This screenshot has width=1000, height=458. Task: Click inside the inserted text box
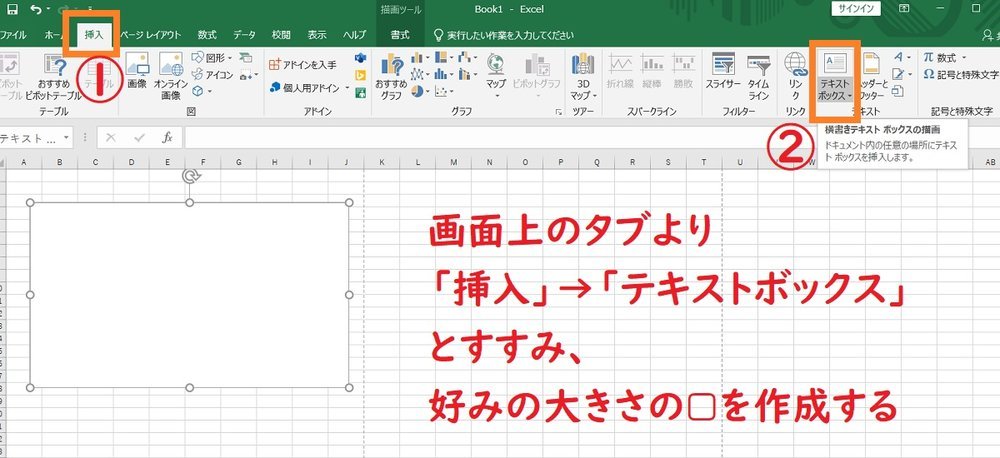point(189,295)
